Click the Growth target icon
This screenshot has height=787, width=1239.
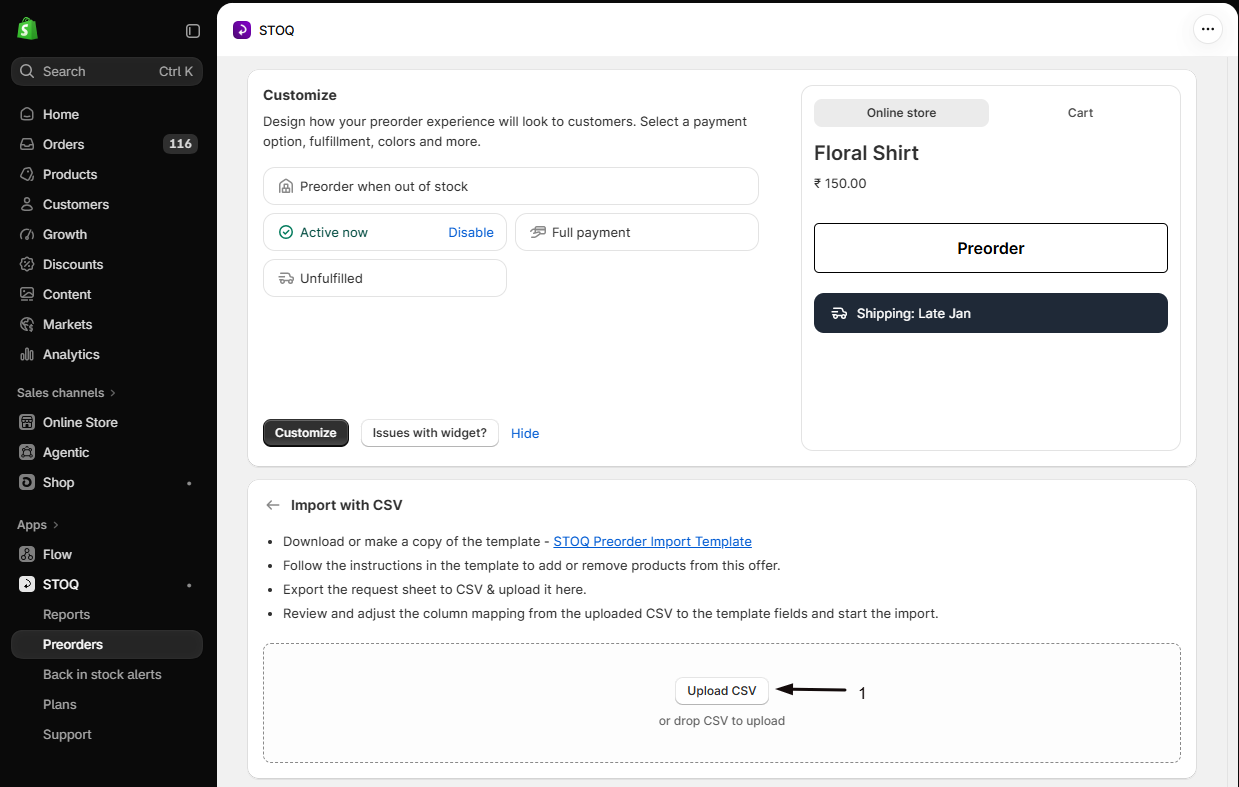pos(27,234)
